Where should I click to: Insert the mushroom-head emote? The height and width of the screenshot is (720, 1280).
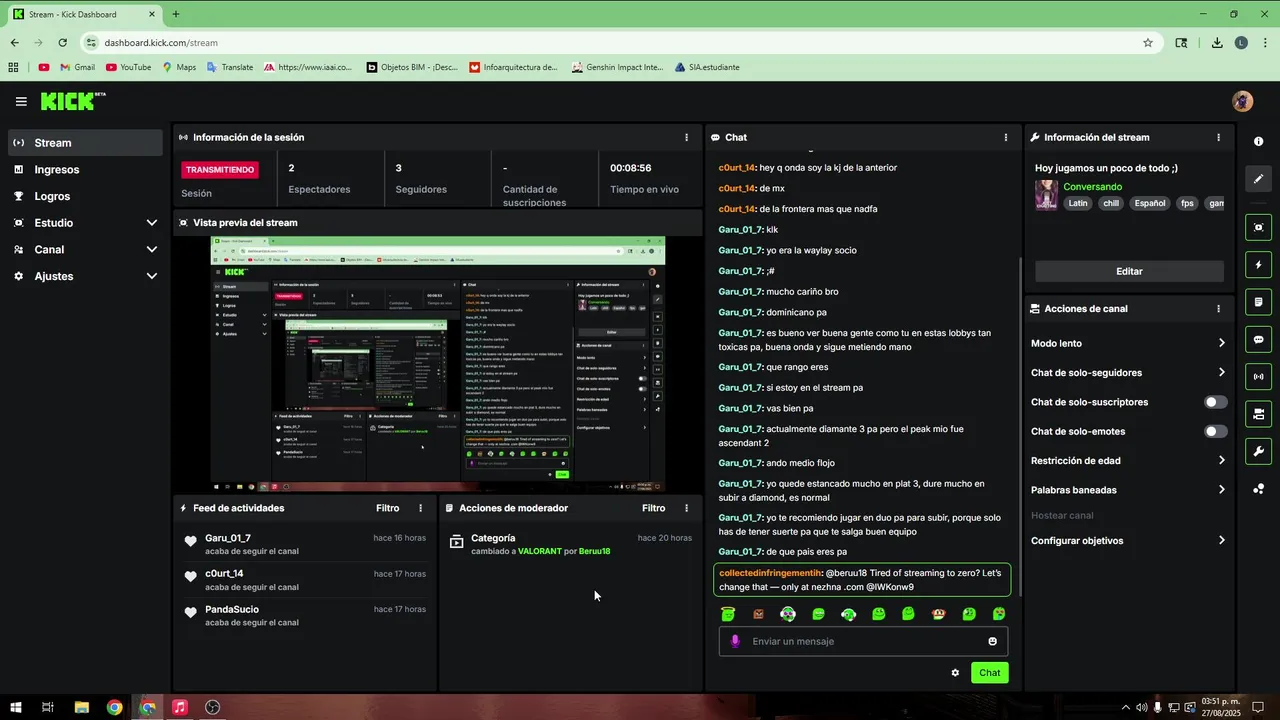pyautogui.click(x=938, y=614)
